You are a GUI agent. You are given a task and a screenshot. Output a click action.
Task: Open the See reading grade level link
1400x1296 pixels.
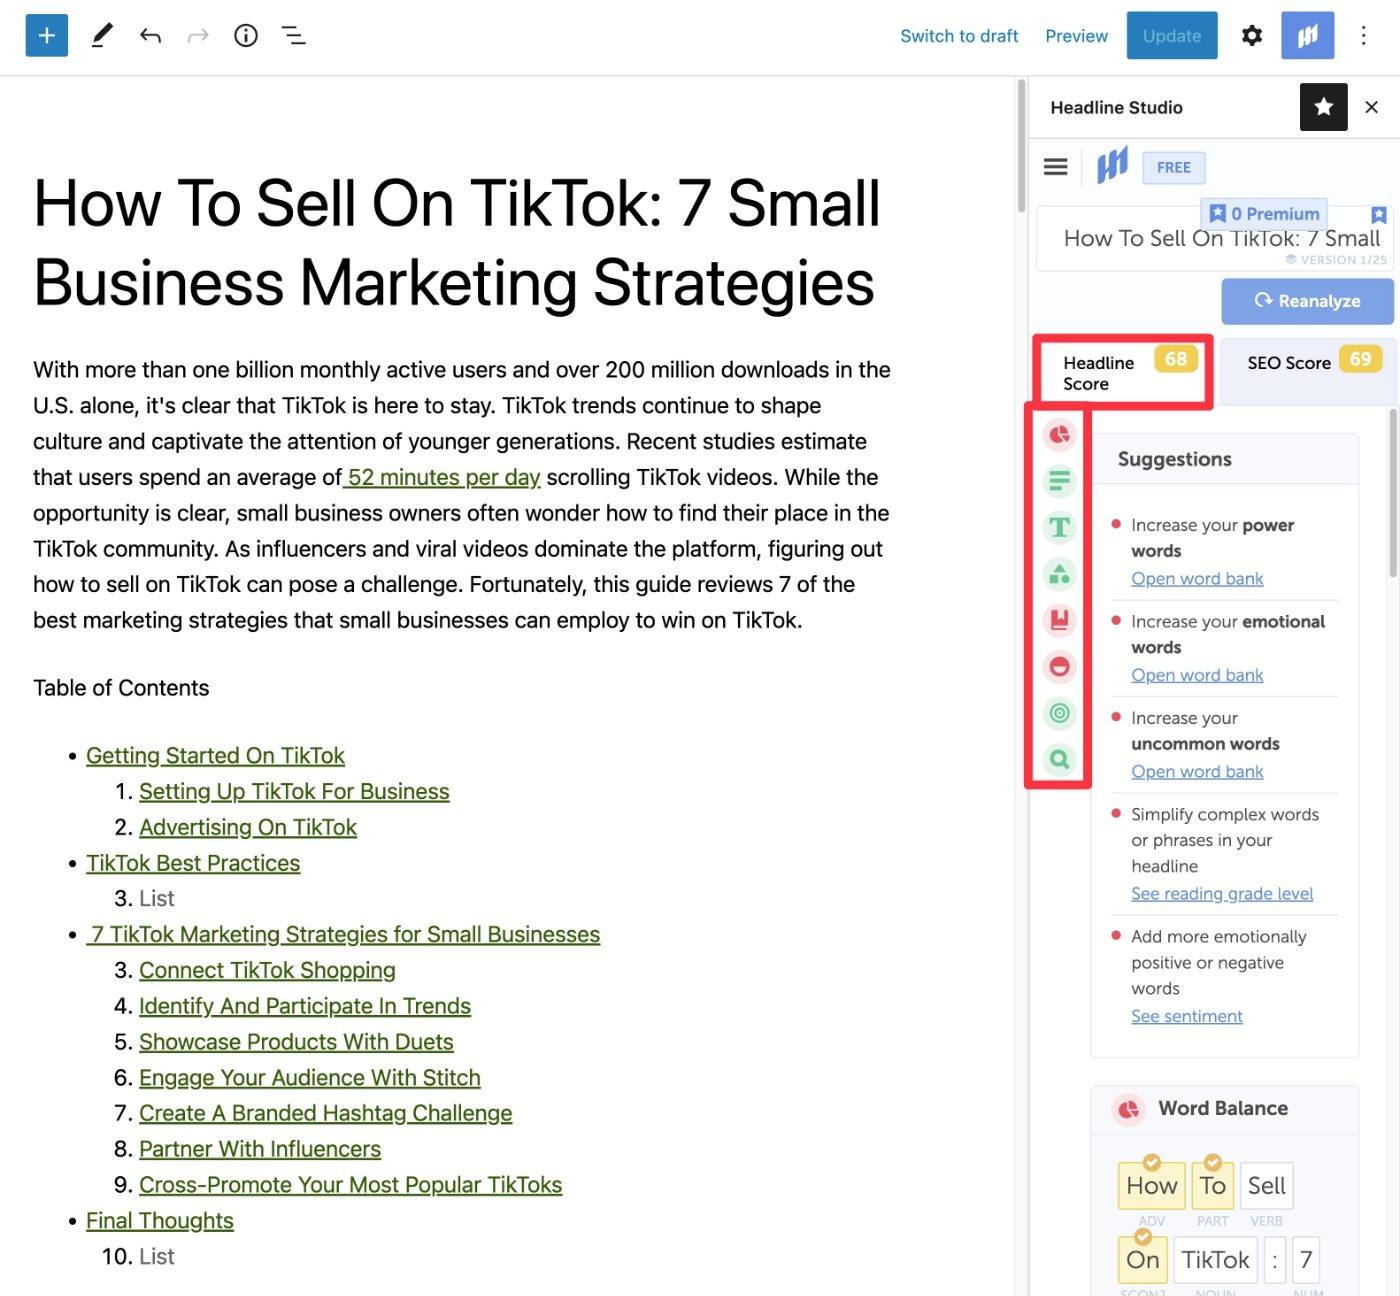coord(1222,893)
